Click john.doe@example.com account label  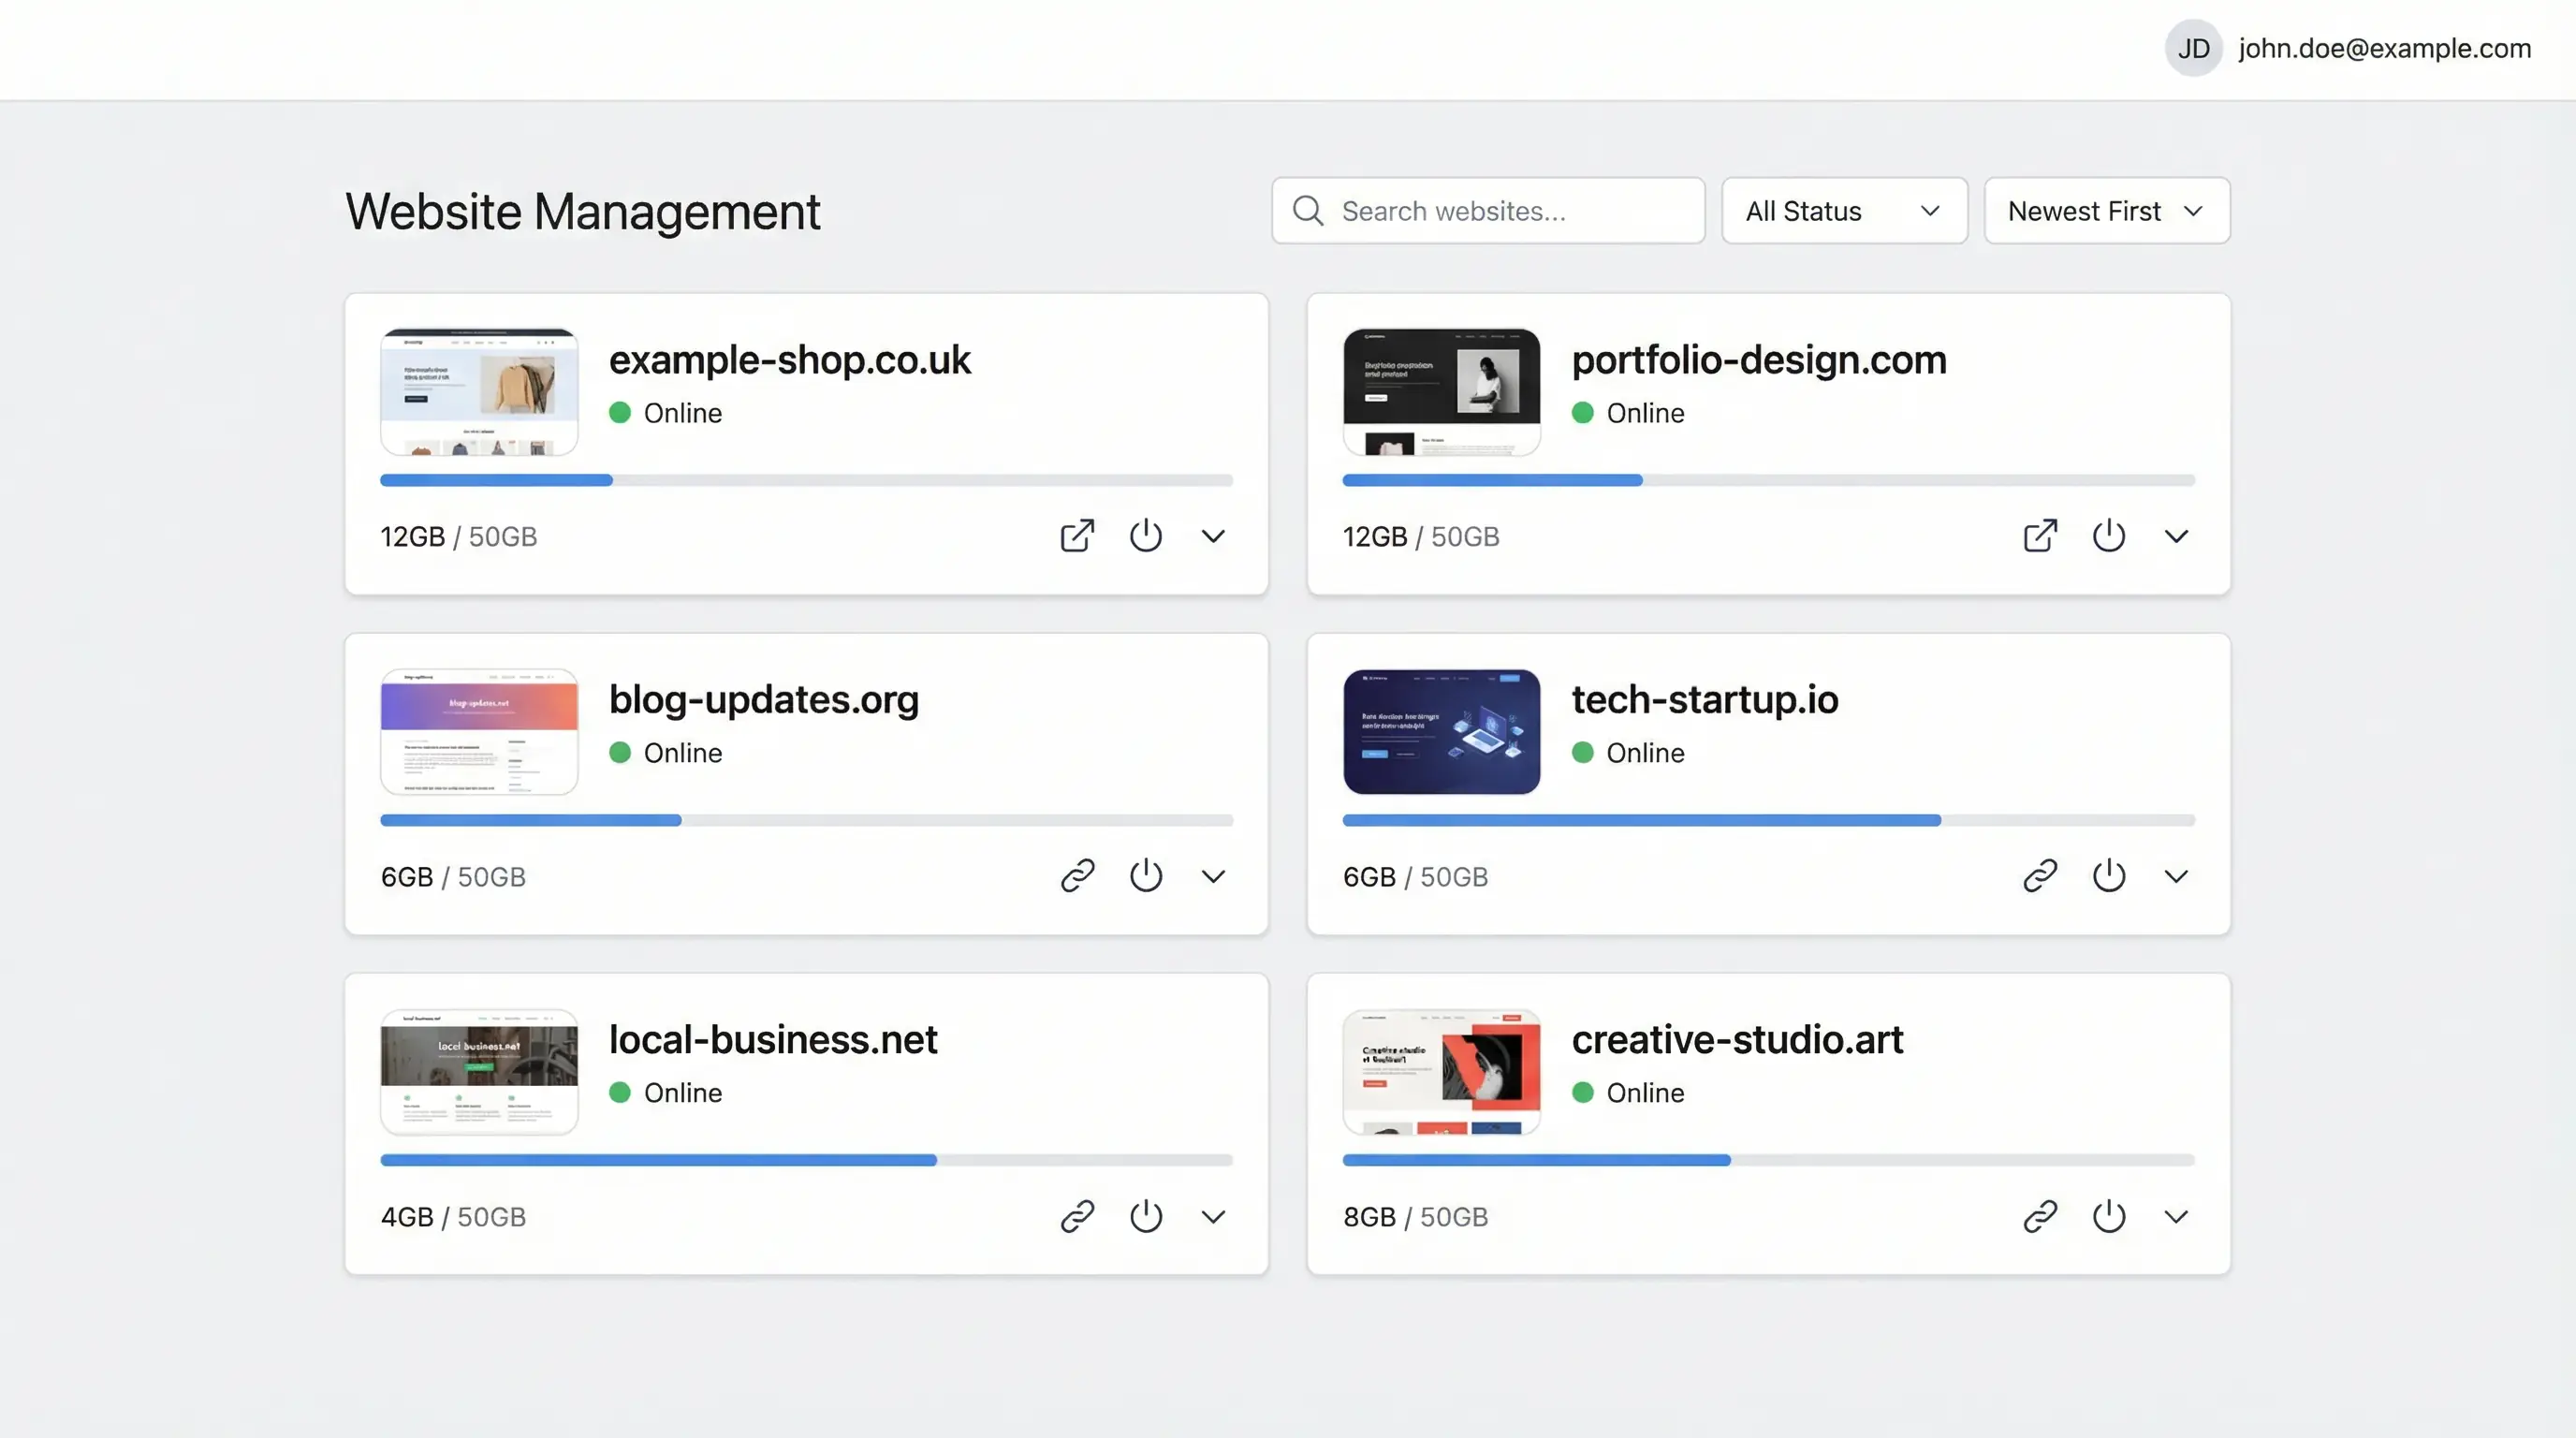tap(2384, 48)
